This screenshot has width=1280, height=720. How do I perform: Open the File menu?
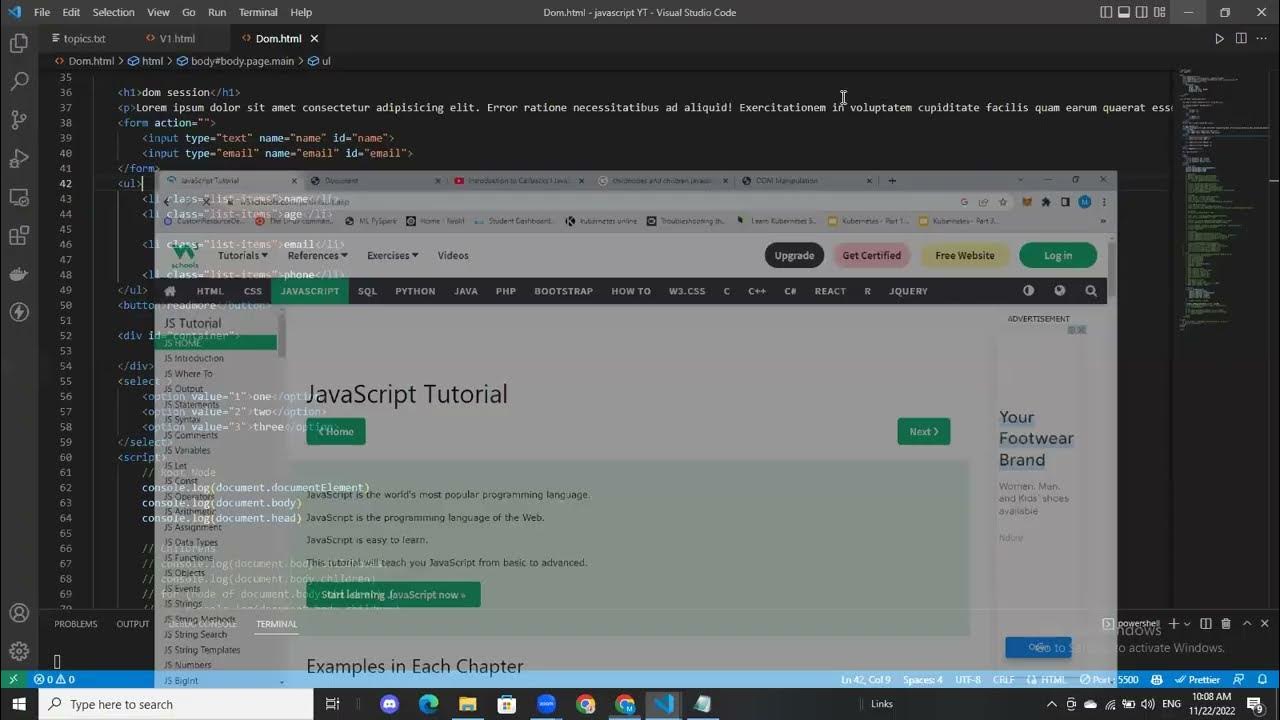(42, 12)
